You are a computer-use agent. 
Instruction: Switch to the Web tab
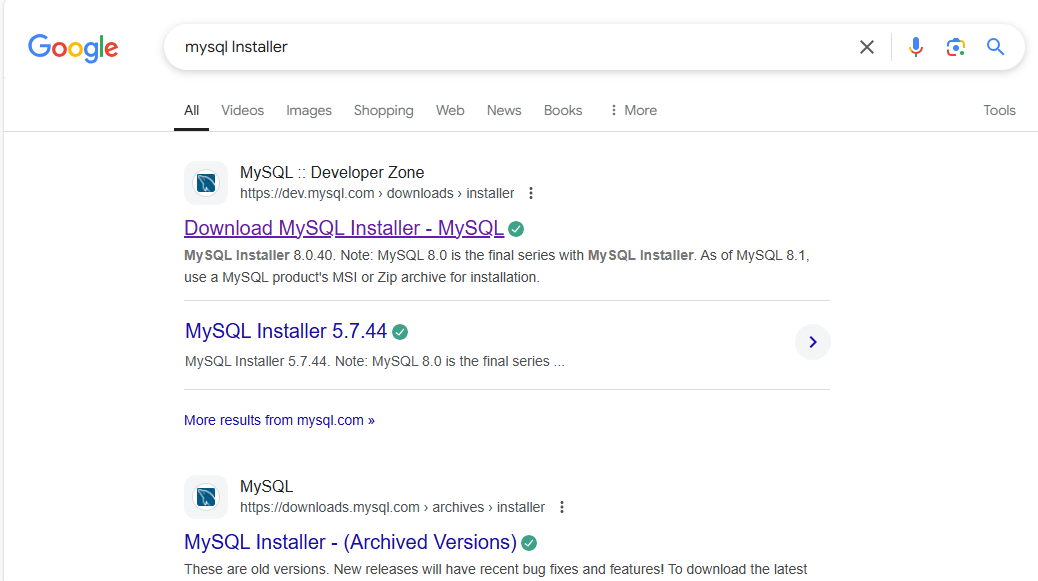coord(450,111)
